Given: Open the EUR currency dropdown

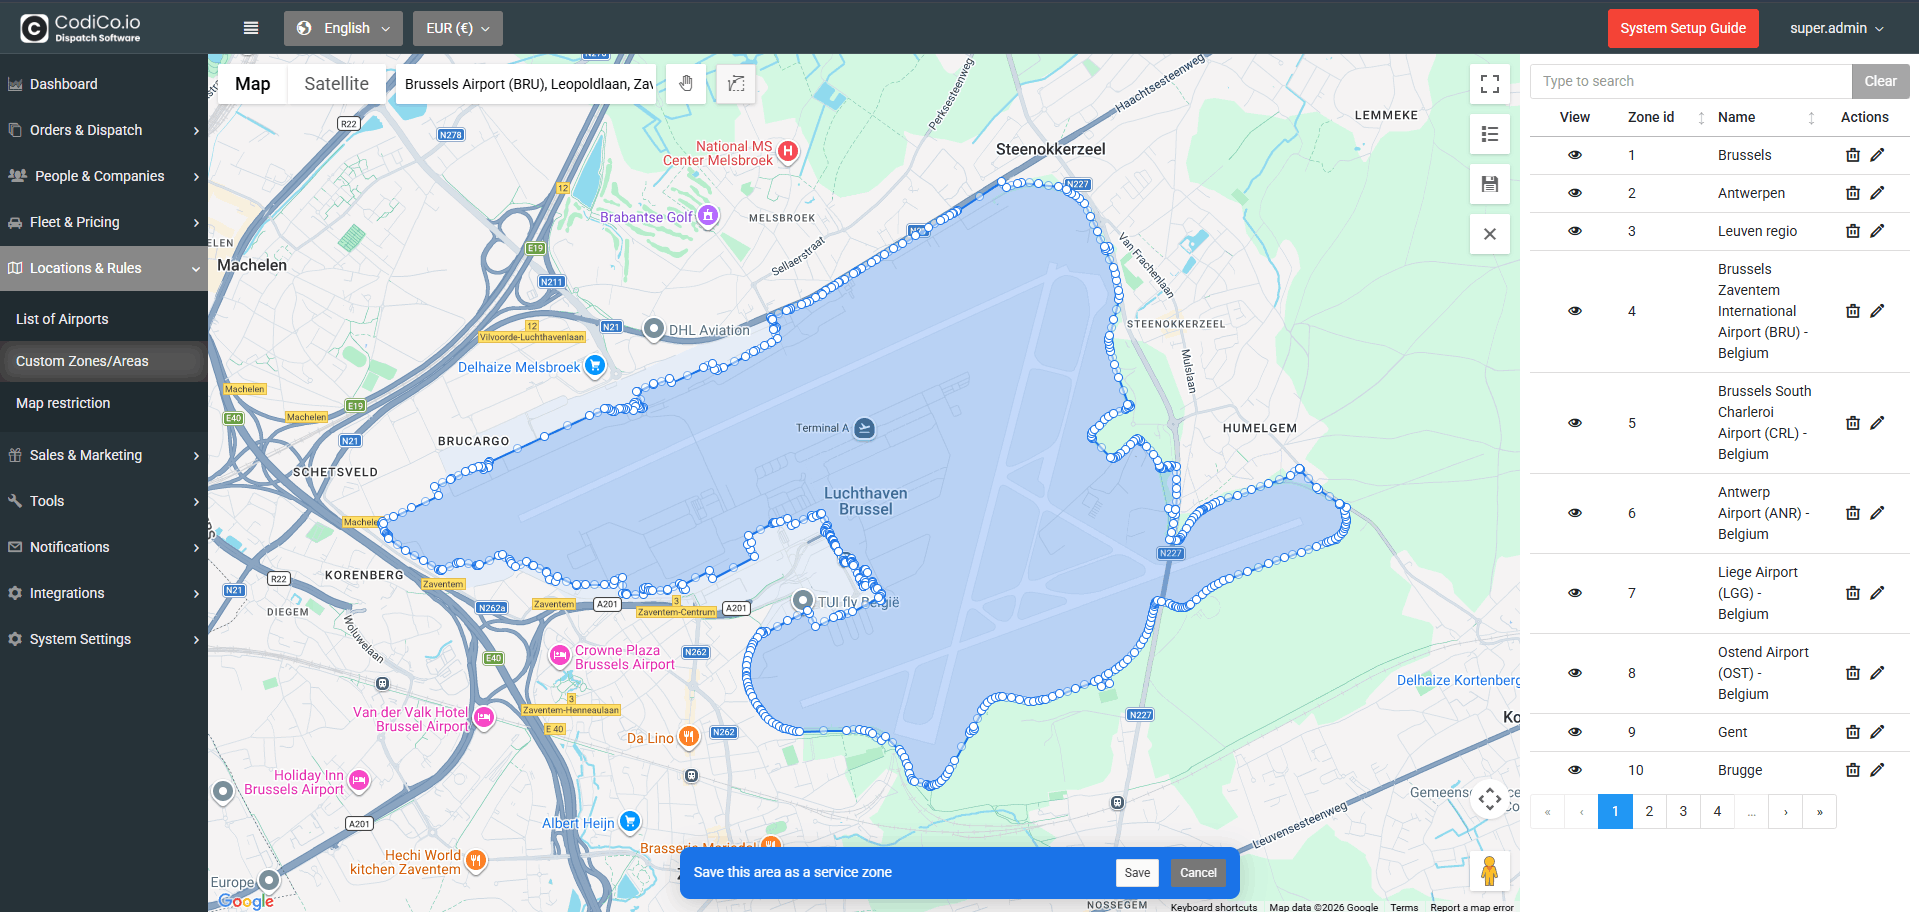Looking at the screenshot, I should click(x=457, y=28).
